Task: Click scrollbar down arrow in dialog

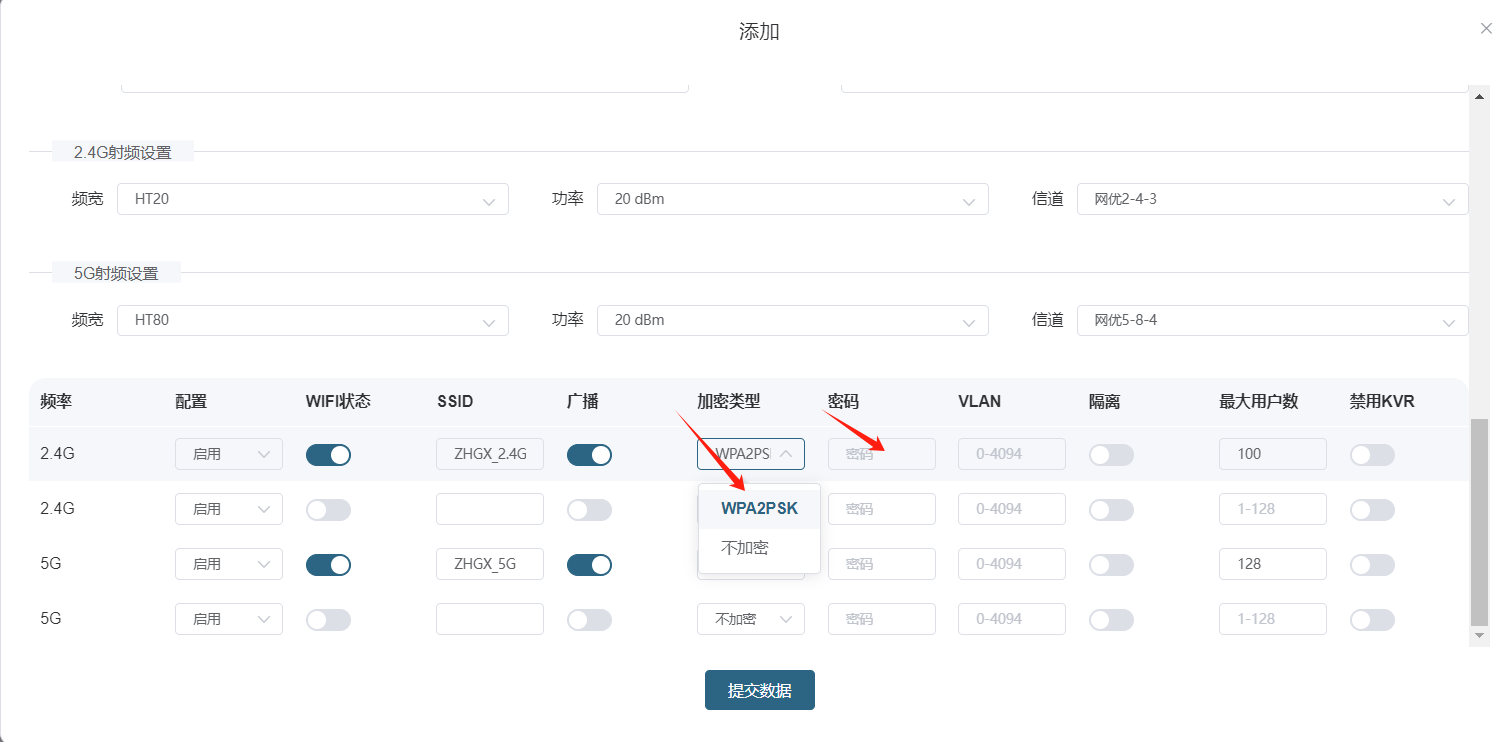Action: coord(1479,636)
